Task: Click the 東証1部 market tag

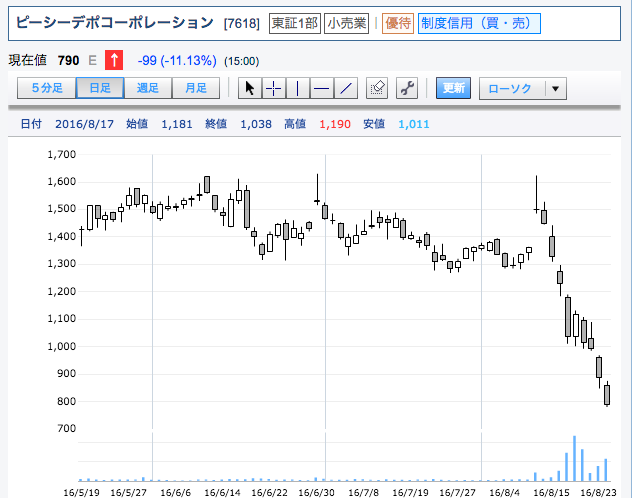Action: coord(295,23)
